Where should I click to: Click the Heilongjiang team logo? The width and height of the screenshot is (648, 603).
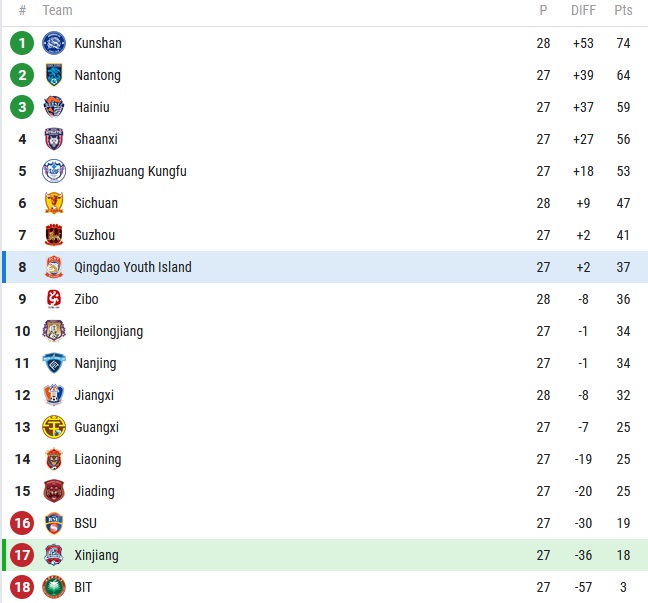tap(54, 331)
